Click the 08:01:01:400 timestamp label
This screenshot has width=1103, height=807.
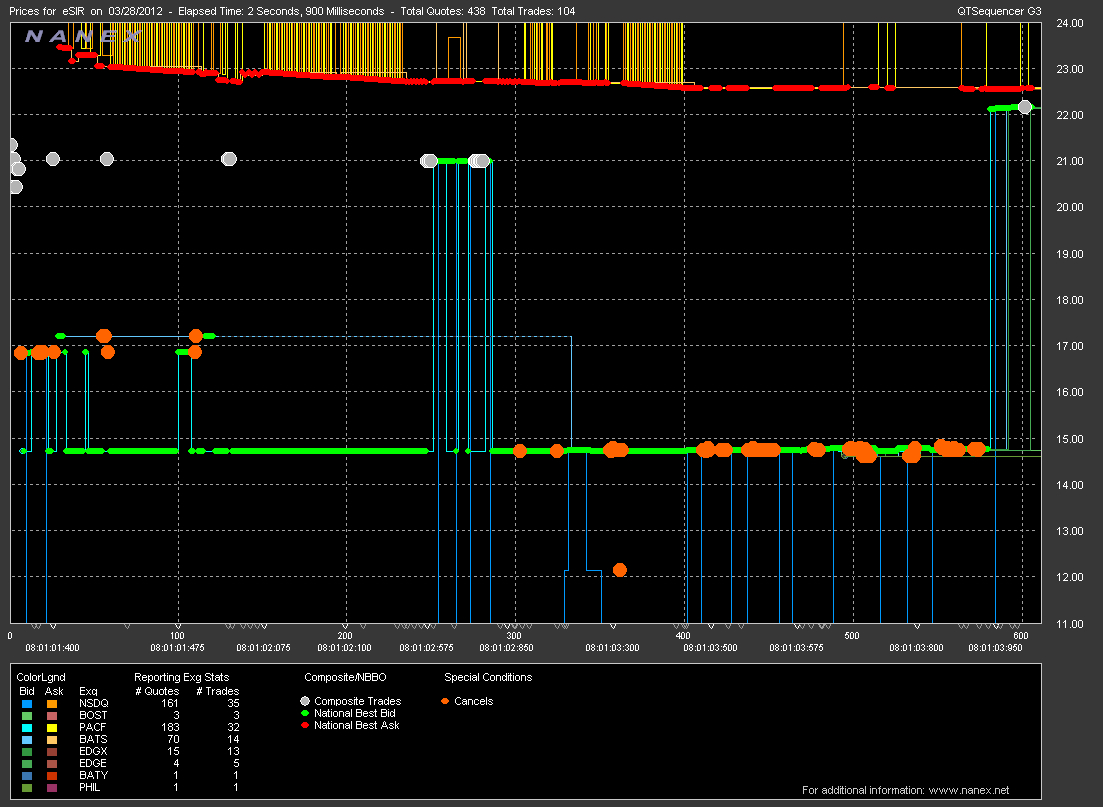point(53,647)
